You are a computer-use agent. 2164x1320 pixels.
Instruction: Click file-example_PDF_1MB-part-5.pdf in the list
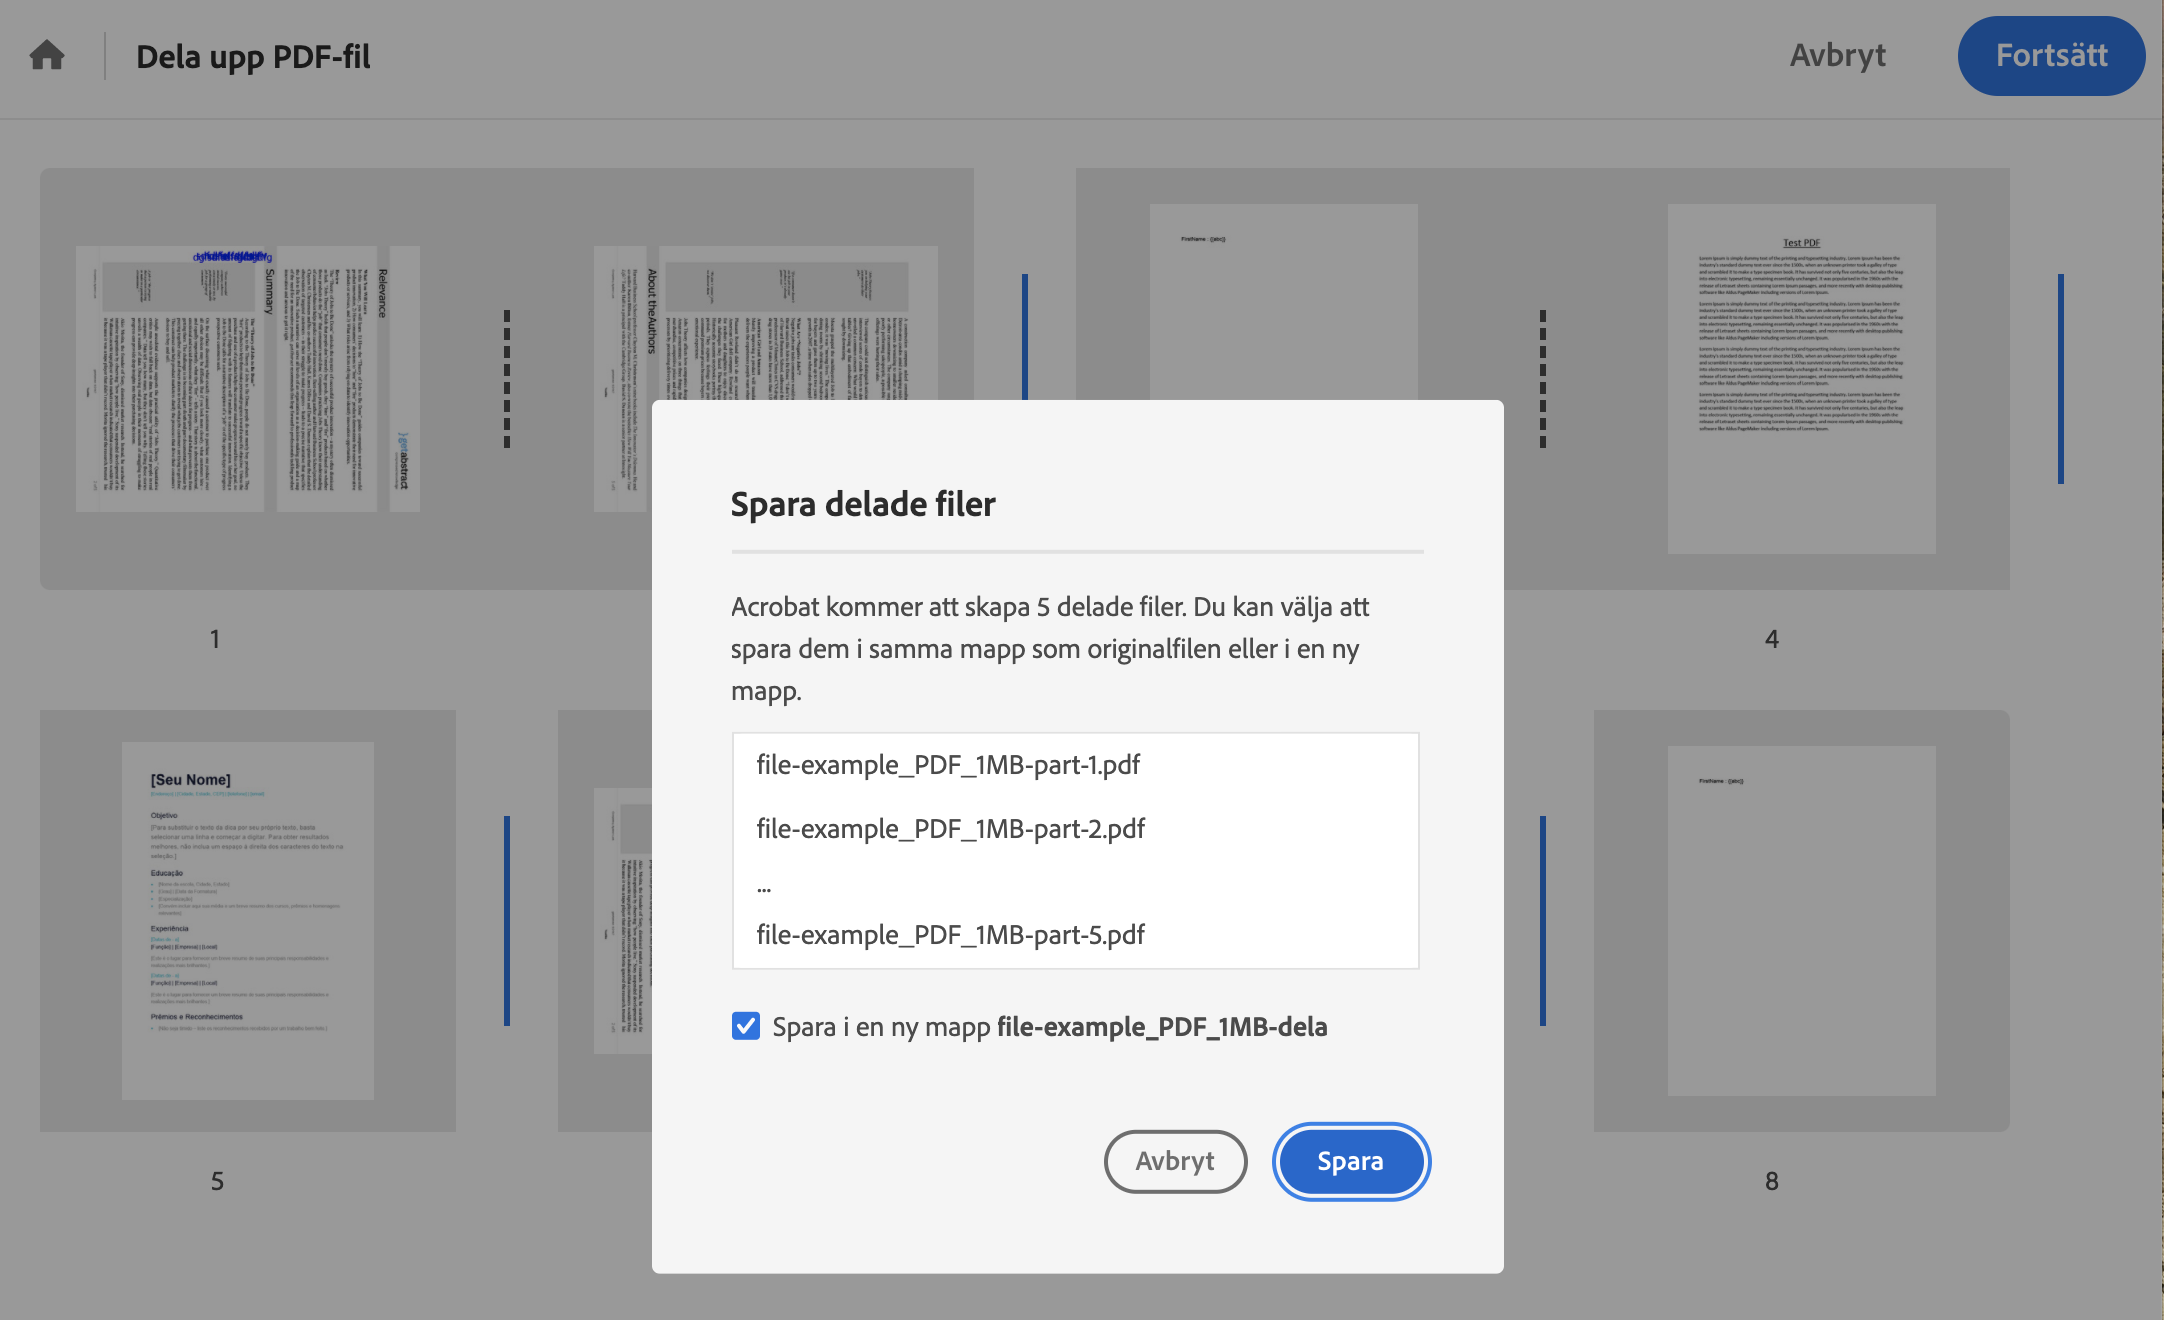pos(950,935)
